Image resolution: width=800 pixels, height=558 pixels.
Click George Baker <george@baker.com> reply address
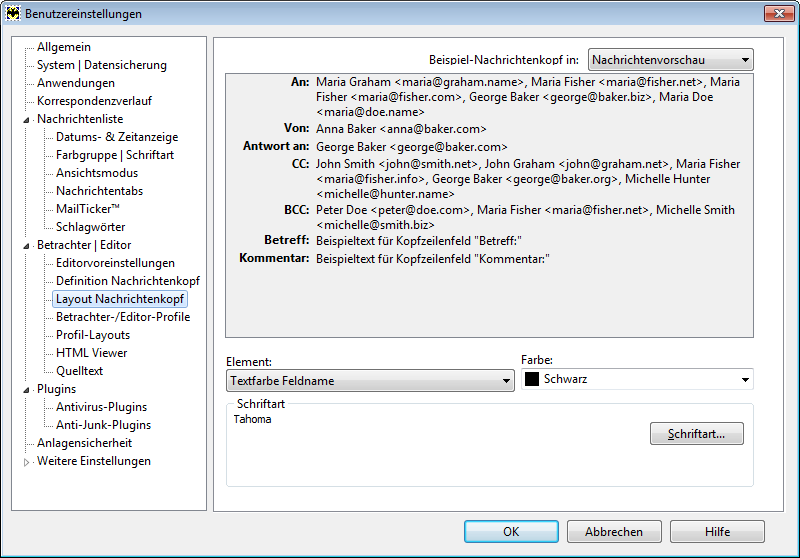click(x=412, y=147)
